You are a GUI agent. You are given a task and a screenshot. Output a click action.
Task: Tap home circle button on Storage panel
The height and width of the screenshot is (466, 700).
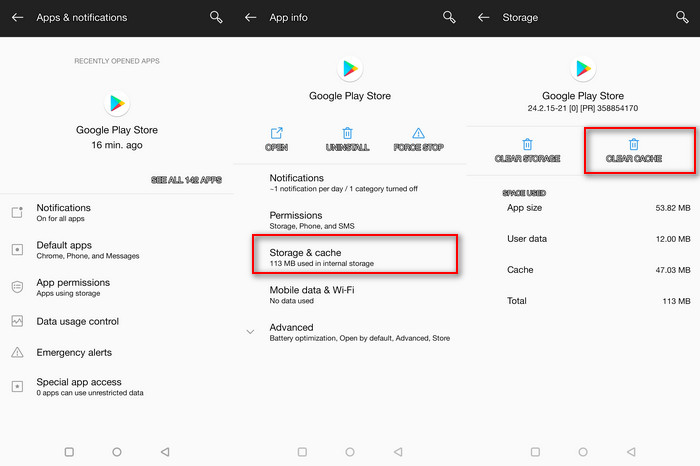[583, 452]
